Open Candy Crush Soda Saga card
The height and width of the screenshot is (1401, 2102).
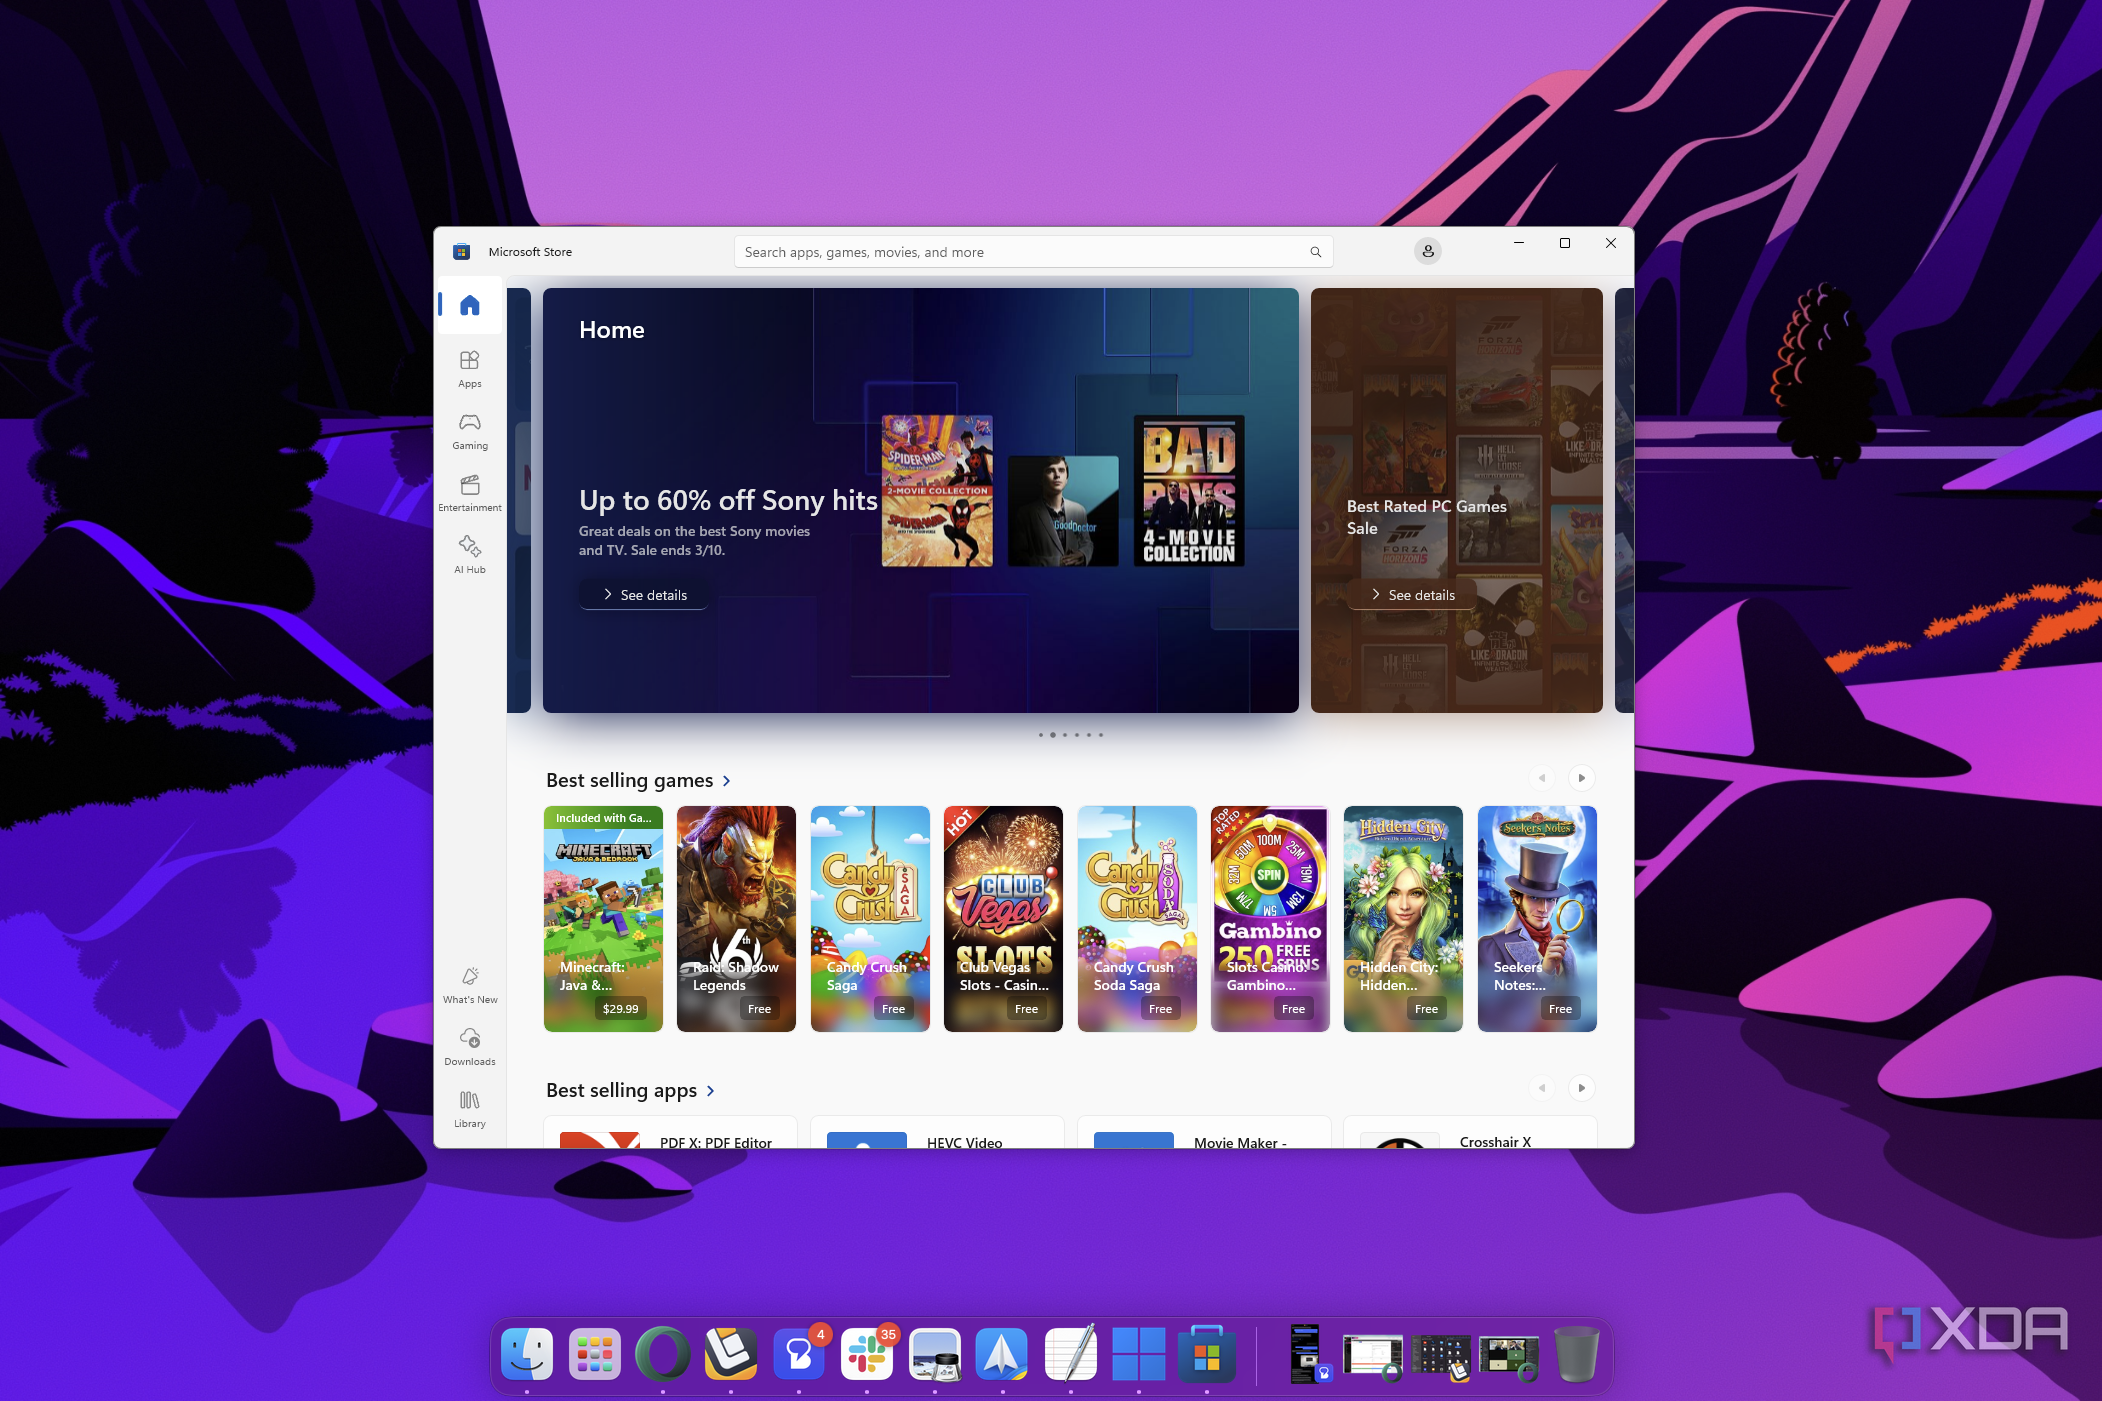click(x=1137, y=919)
